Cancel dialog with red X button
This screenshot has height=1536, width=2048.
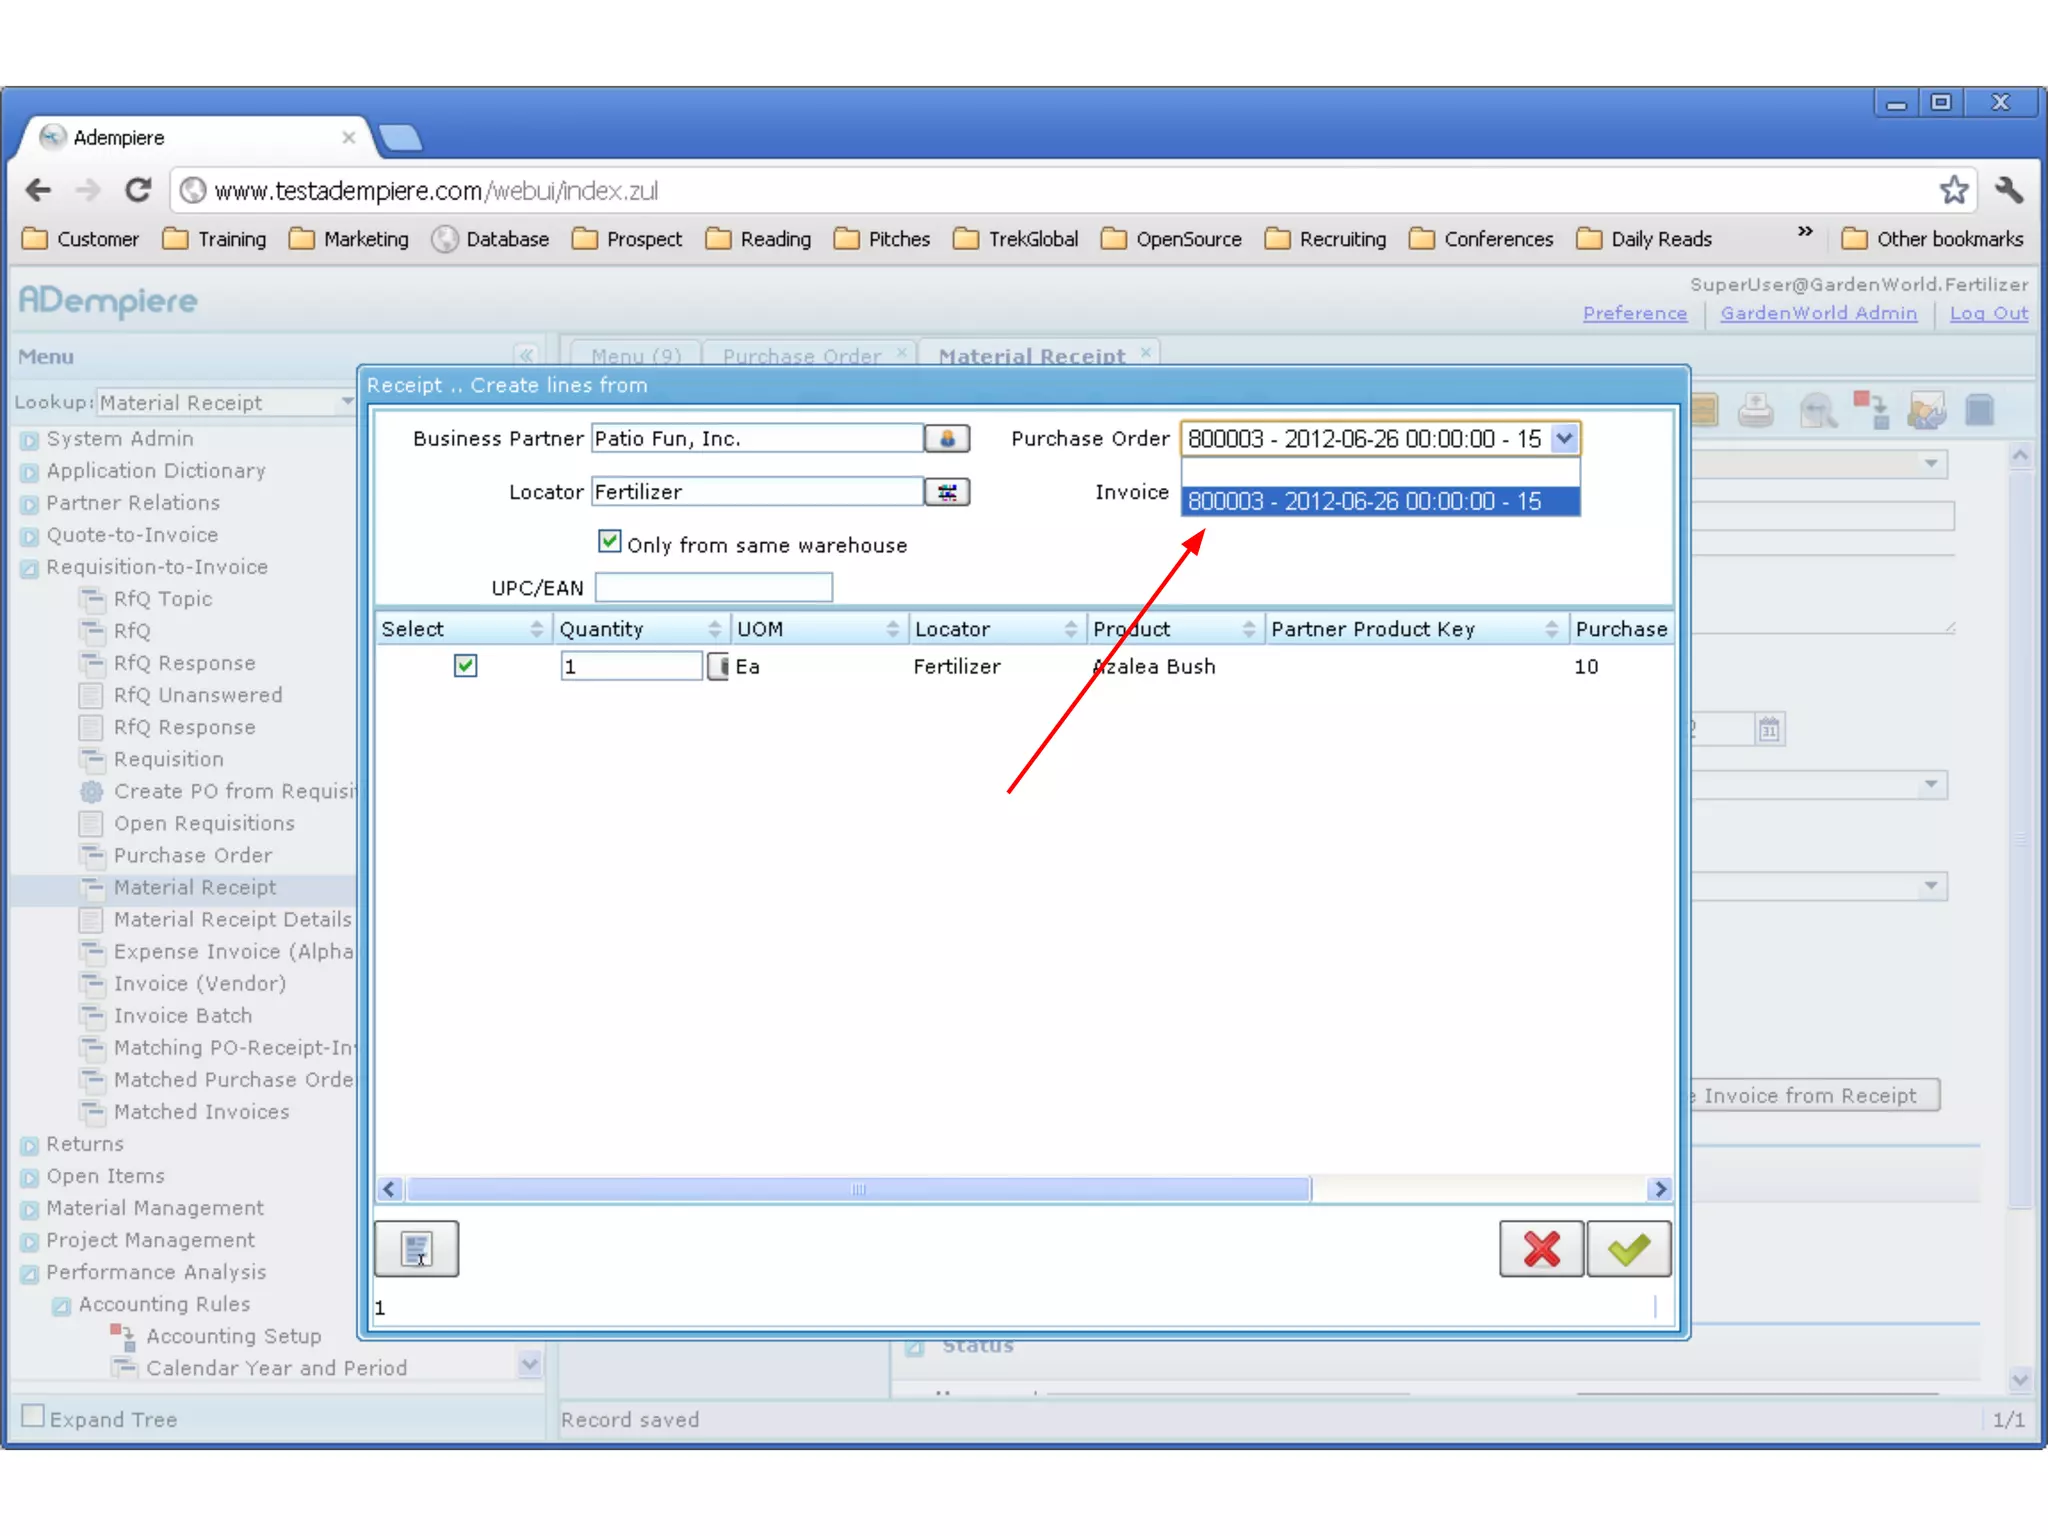[x=1541, y=1248]
